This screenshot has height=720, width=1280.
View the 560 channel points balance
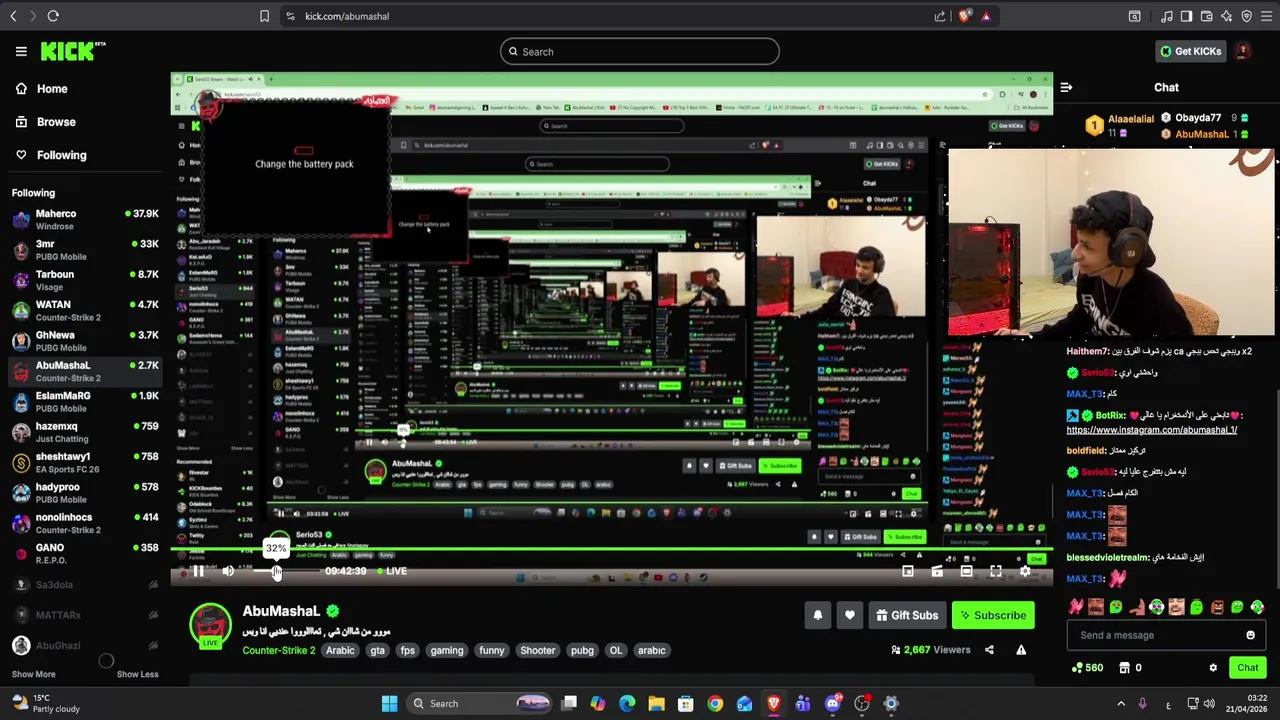1087,668
